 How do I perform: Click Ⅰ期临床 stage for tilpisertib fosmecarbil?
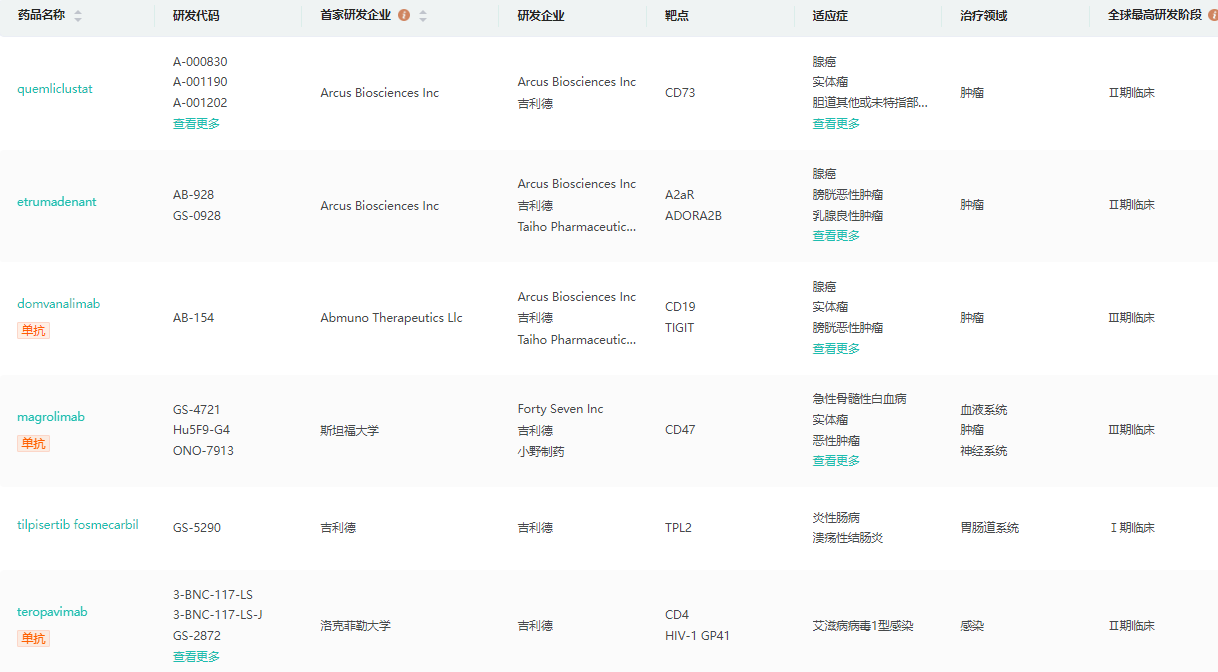click(x=1132, y=528)
